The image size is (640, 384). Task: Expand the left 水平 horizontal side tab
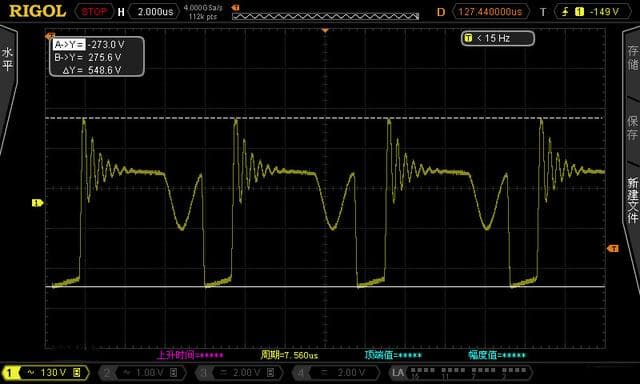[7, 59]
